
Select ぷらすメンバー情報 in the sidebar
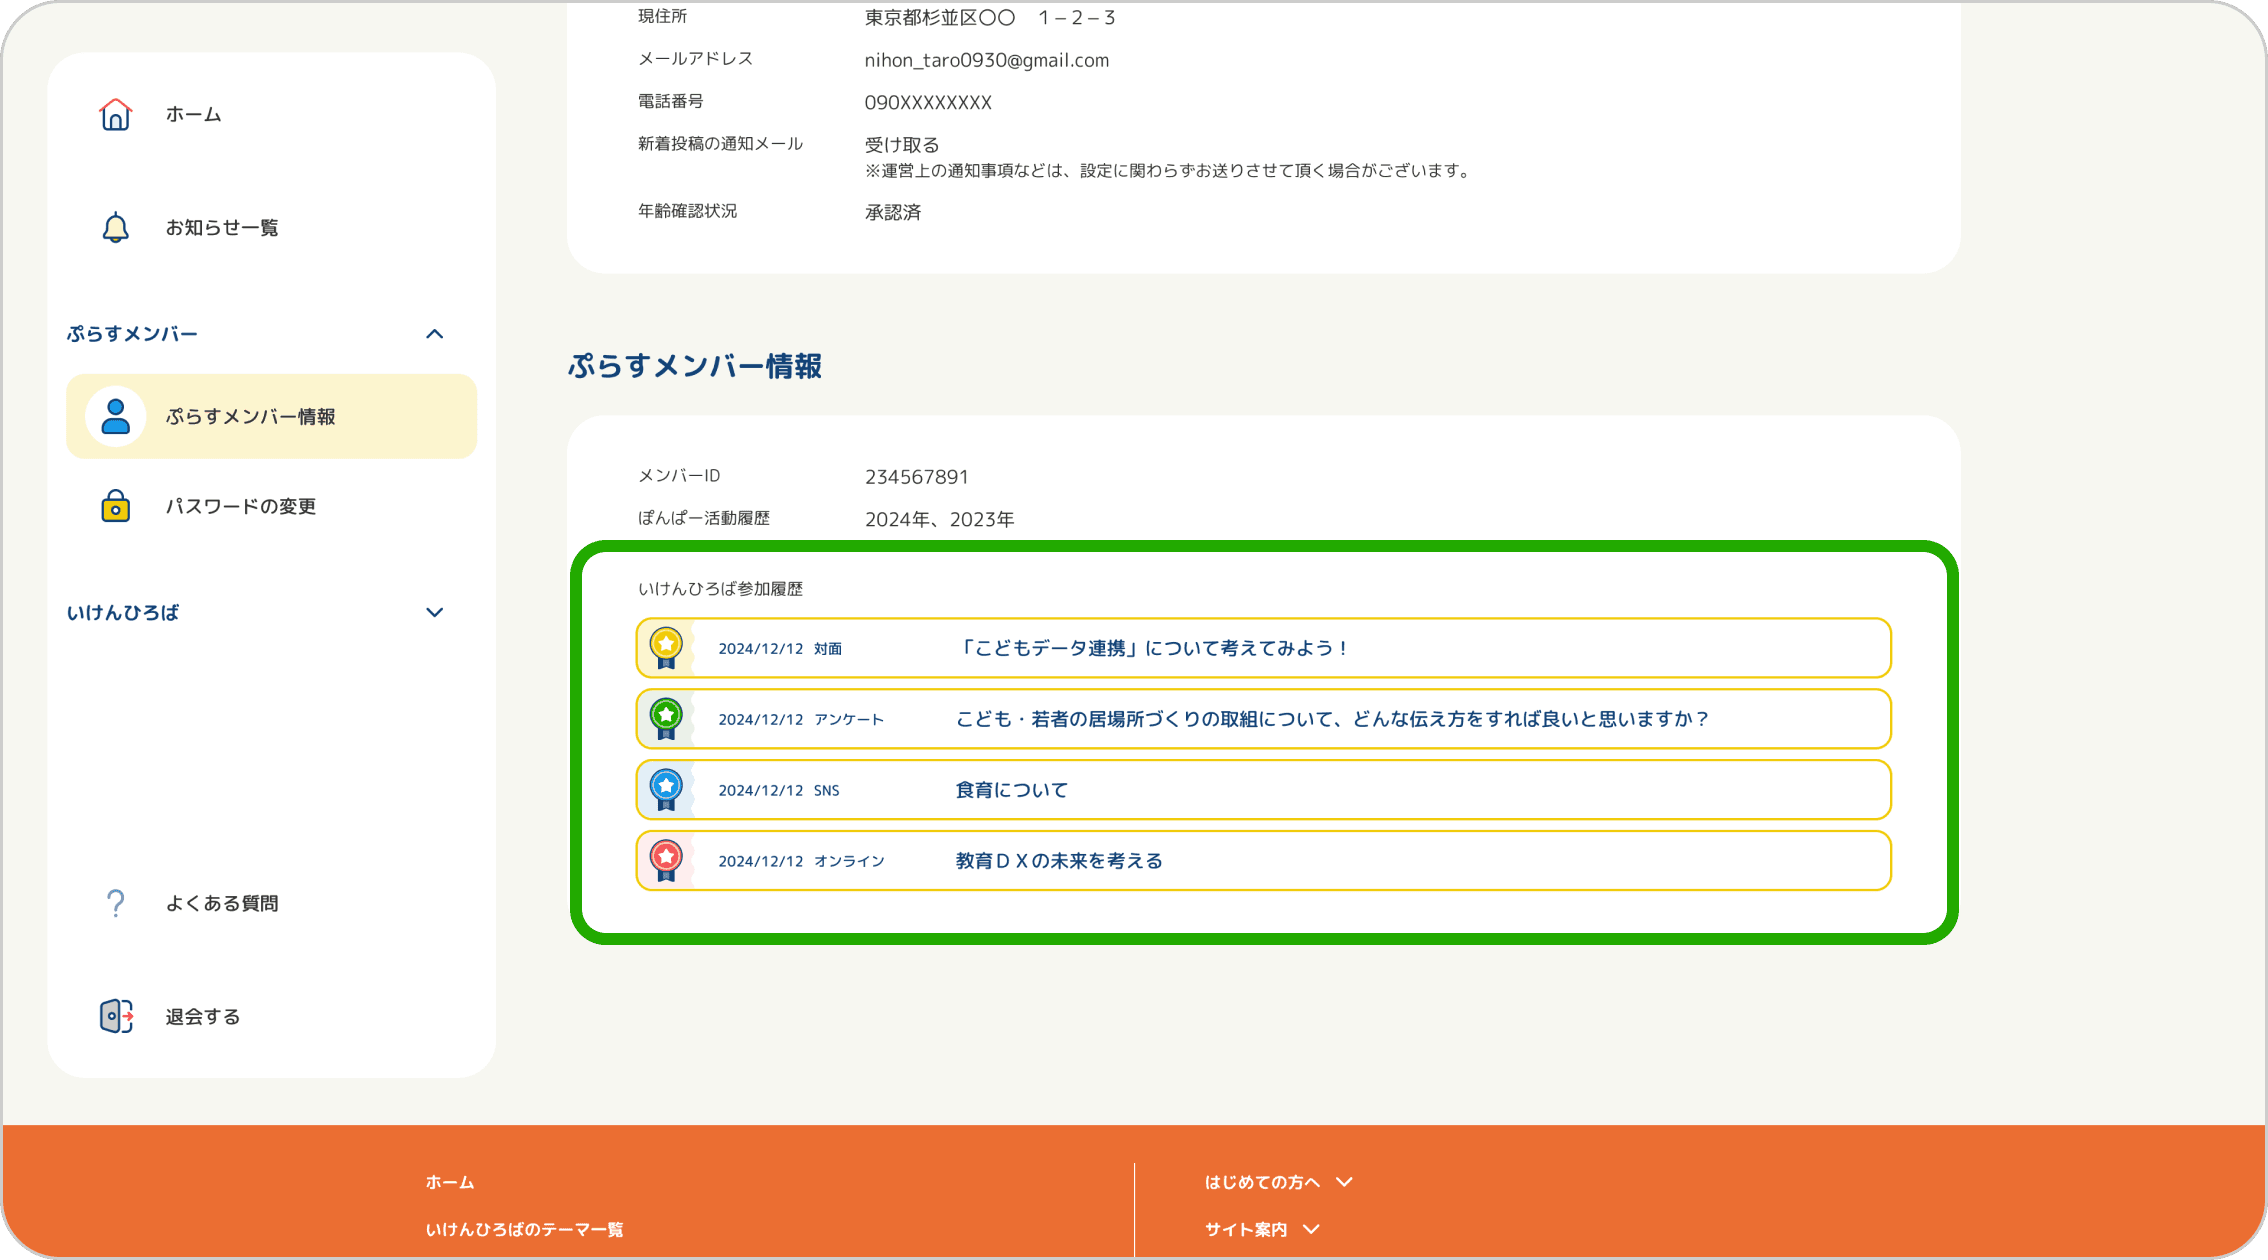click(x=251, y=416)
